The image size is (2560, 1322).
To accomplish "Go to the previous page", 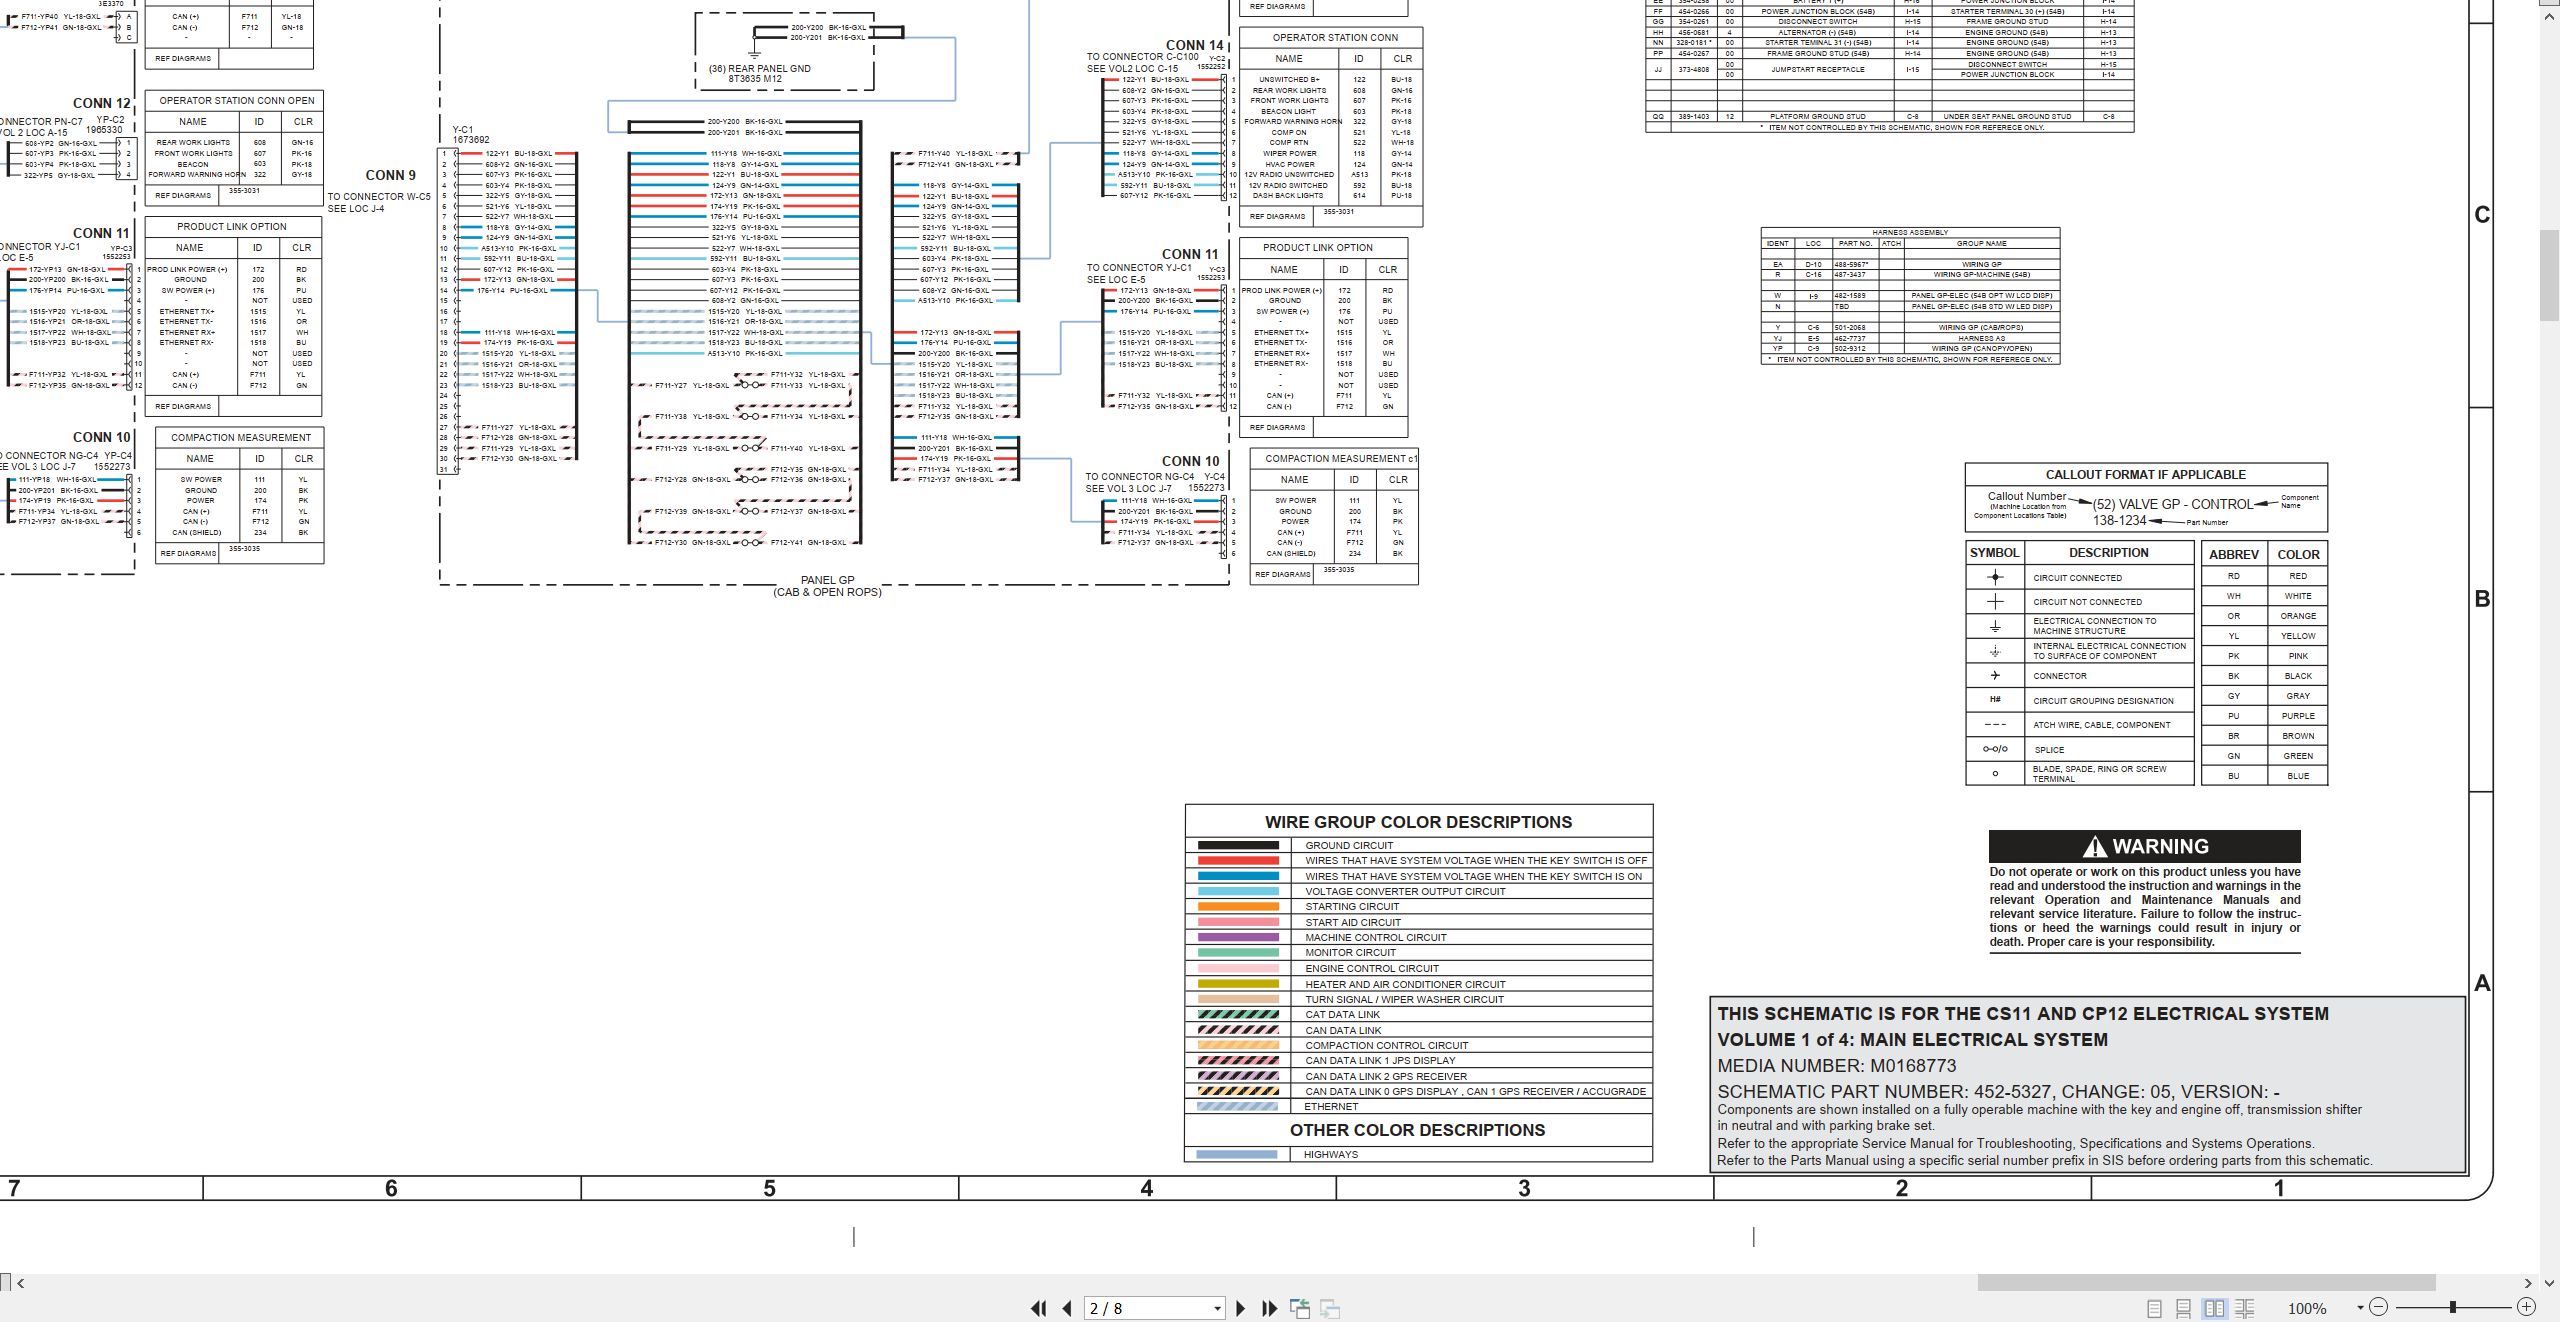I will coord(1067,1308).
